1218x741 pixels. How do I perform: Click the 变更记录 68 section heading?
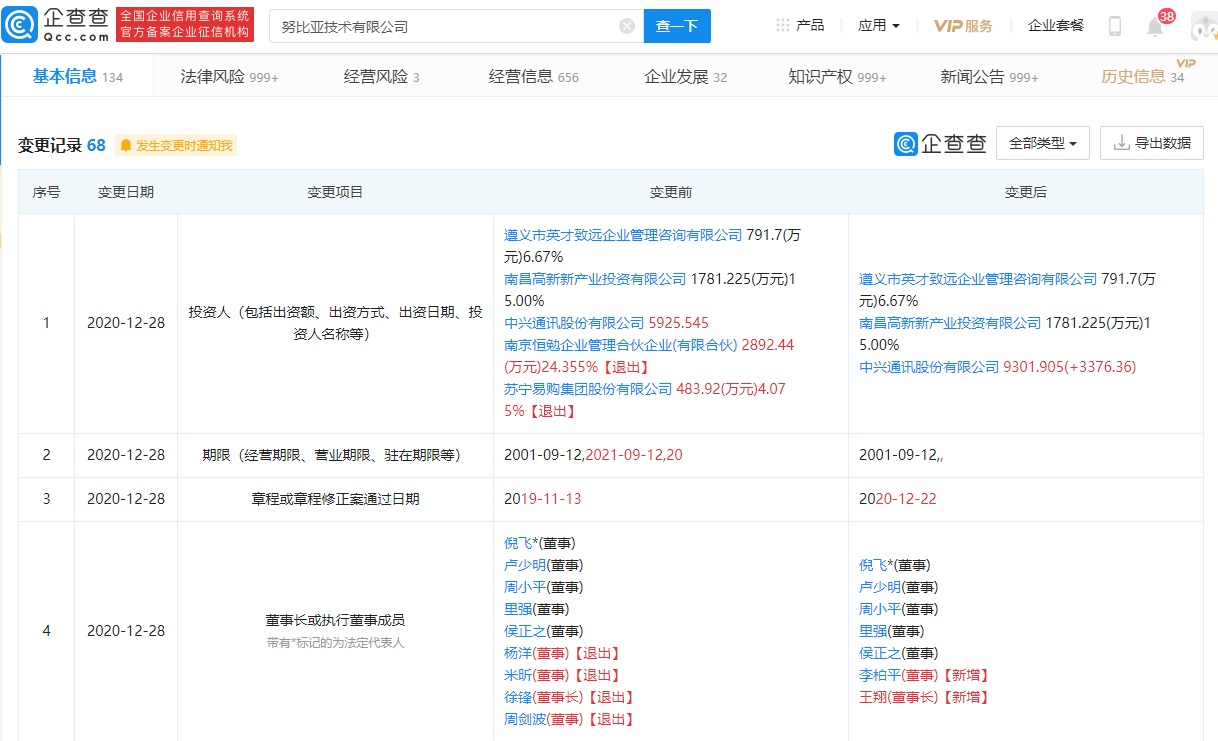pos(62,145)
